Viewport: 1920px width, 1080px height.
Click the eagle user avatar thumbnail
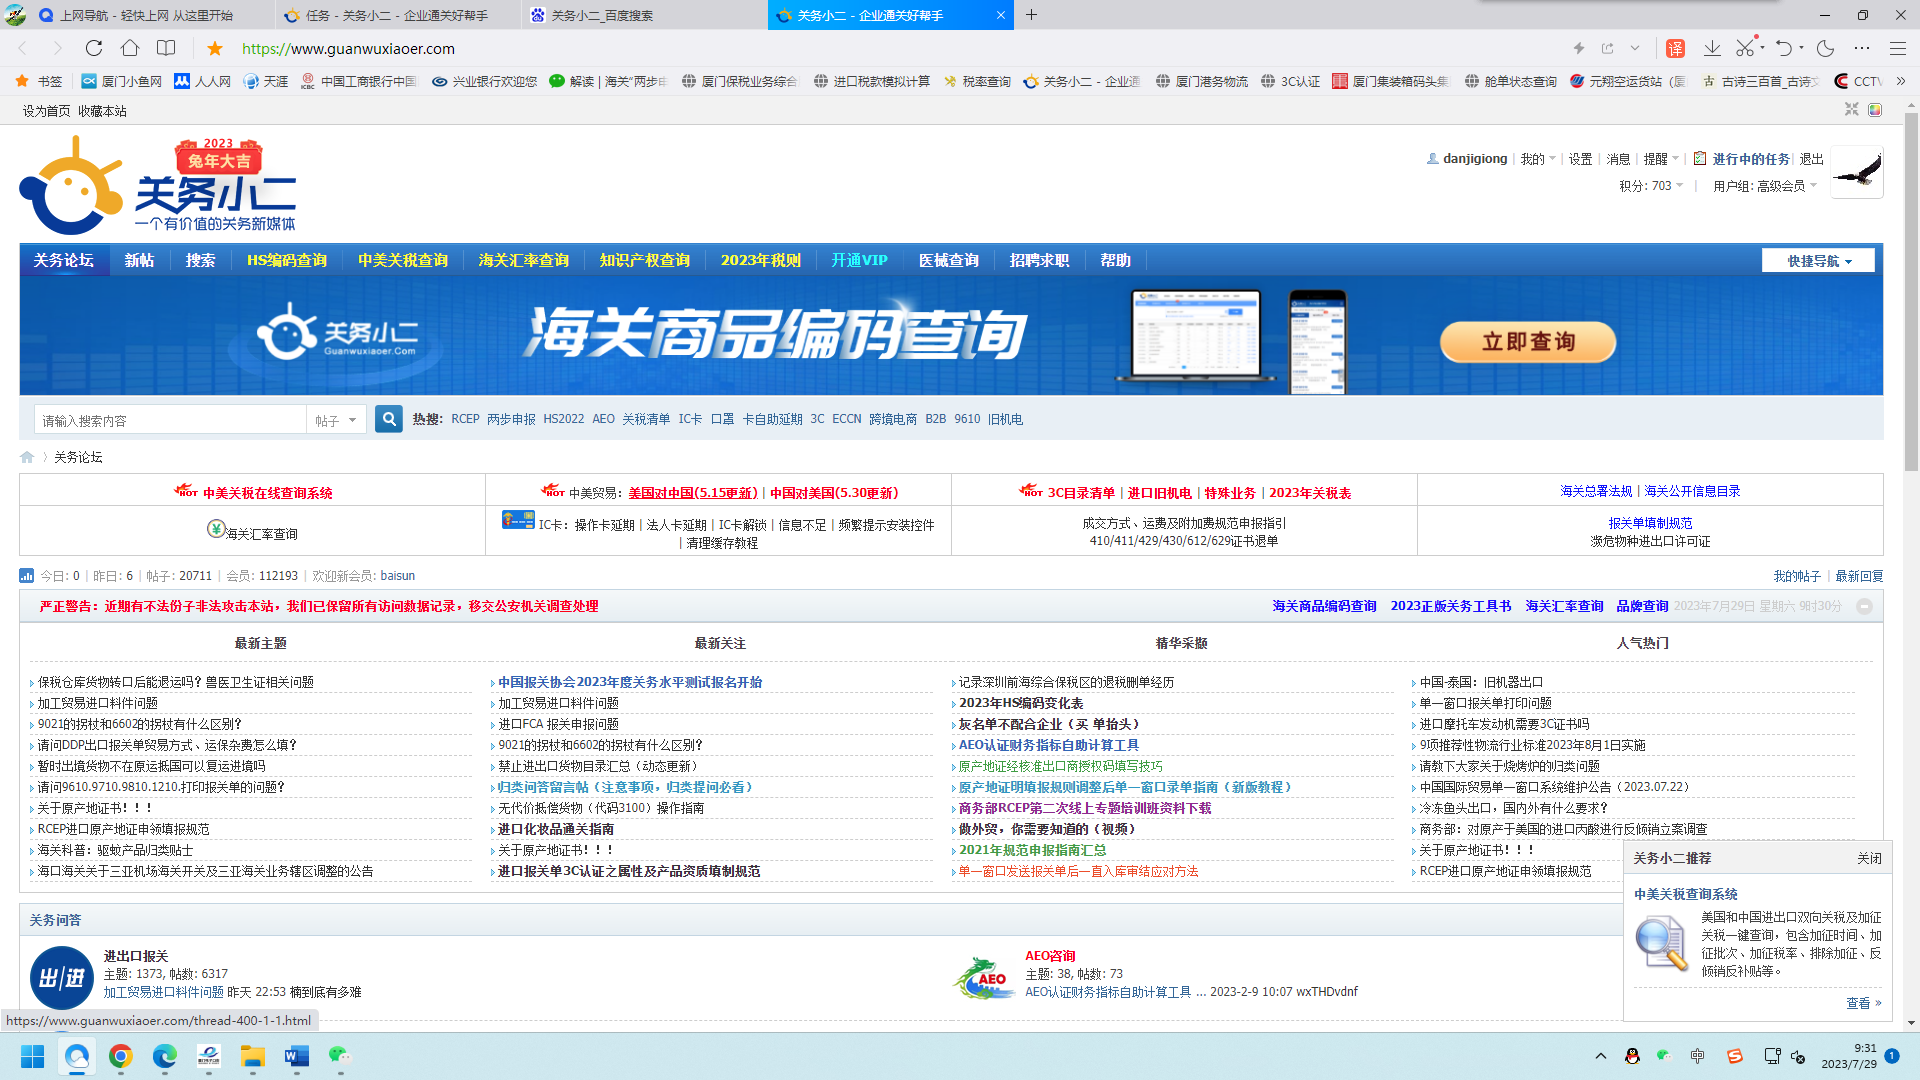click(x=1857, y=172)
